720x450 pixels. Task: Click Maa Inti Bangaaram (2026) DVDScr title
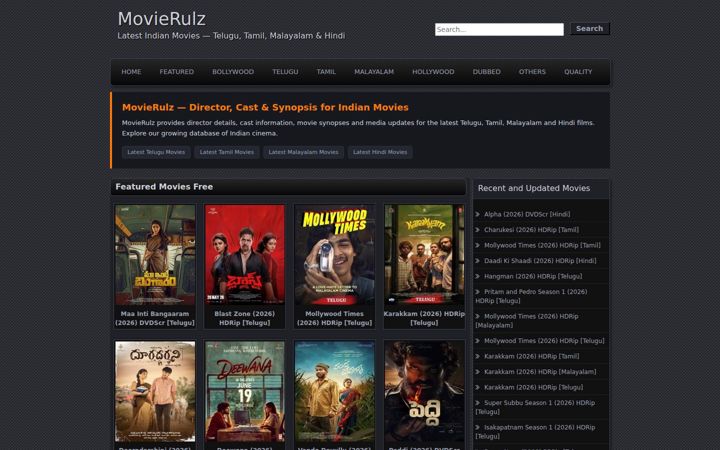pyautogui.click(x=155, y=318)
